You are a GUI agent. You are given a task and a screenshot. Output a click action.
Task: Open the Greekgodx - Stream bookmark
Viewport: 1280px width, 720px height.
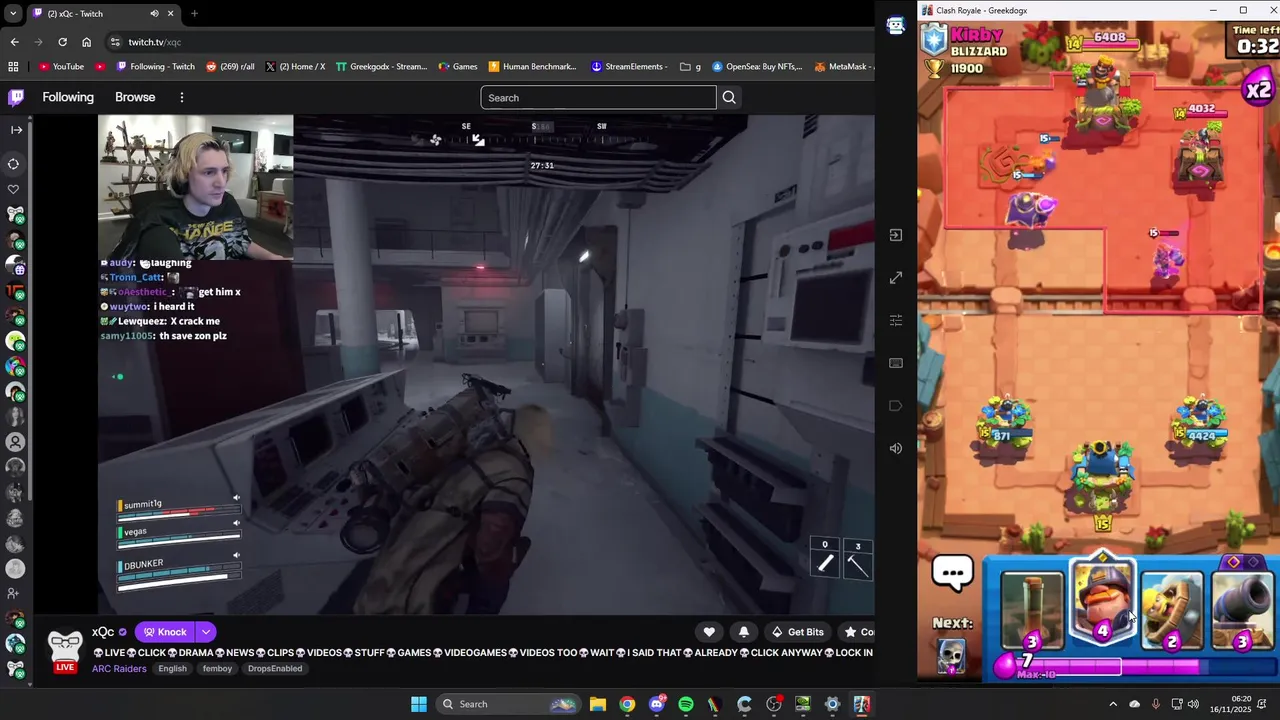381,67
